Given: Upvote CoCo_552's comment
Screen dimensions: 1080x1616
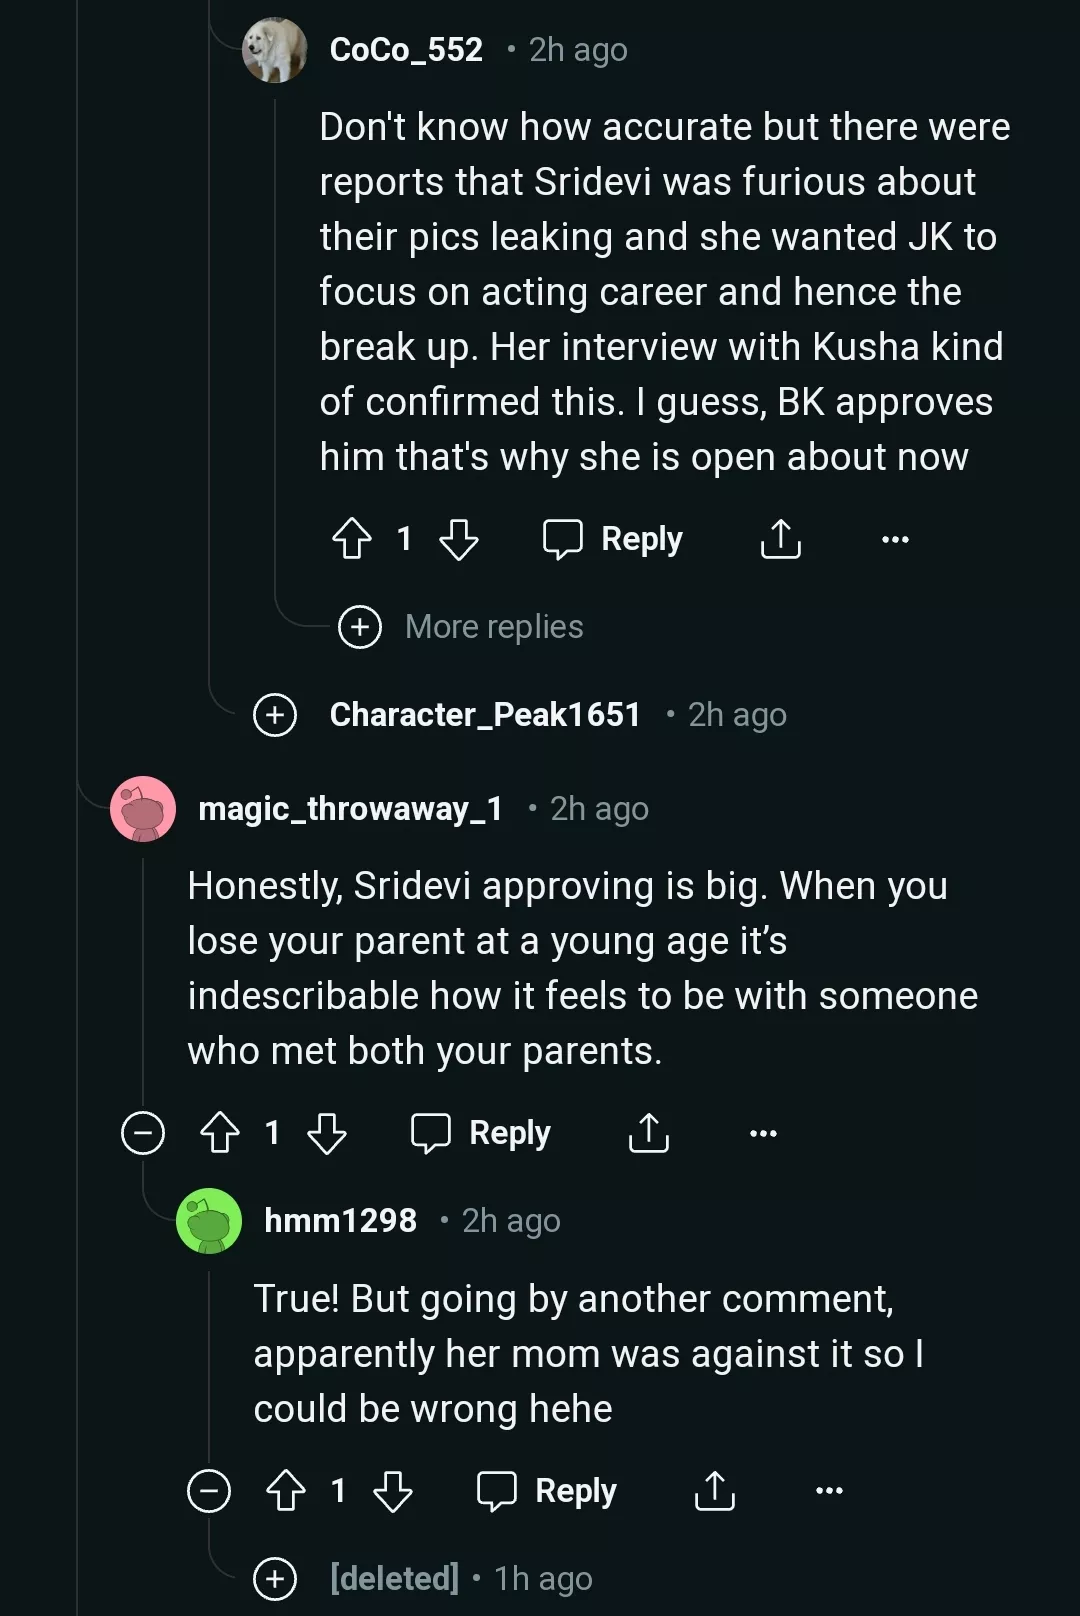Looking at the screenshot, I should (352, 539).
